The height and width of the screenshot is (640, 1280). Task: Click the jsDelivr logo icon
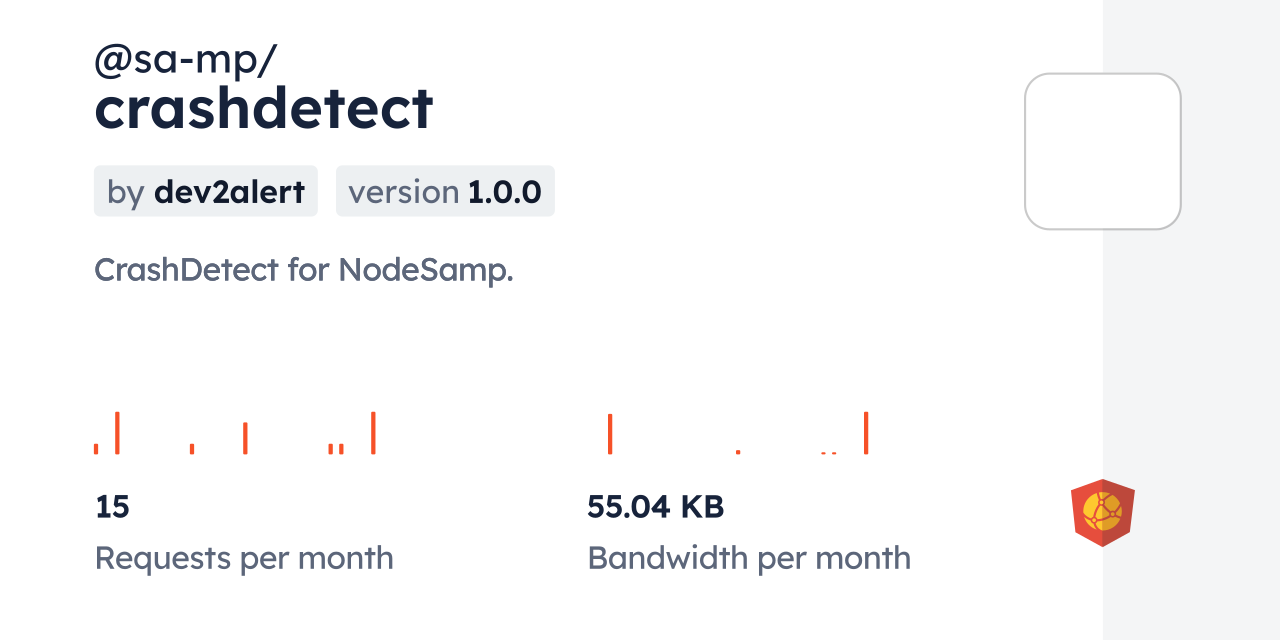click(1102, 513)
